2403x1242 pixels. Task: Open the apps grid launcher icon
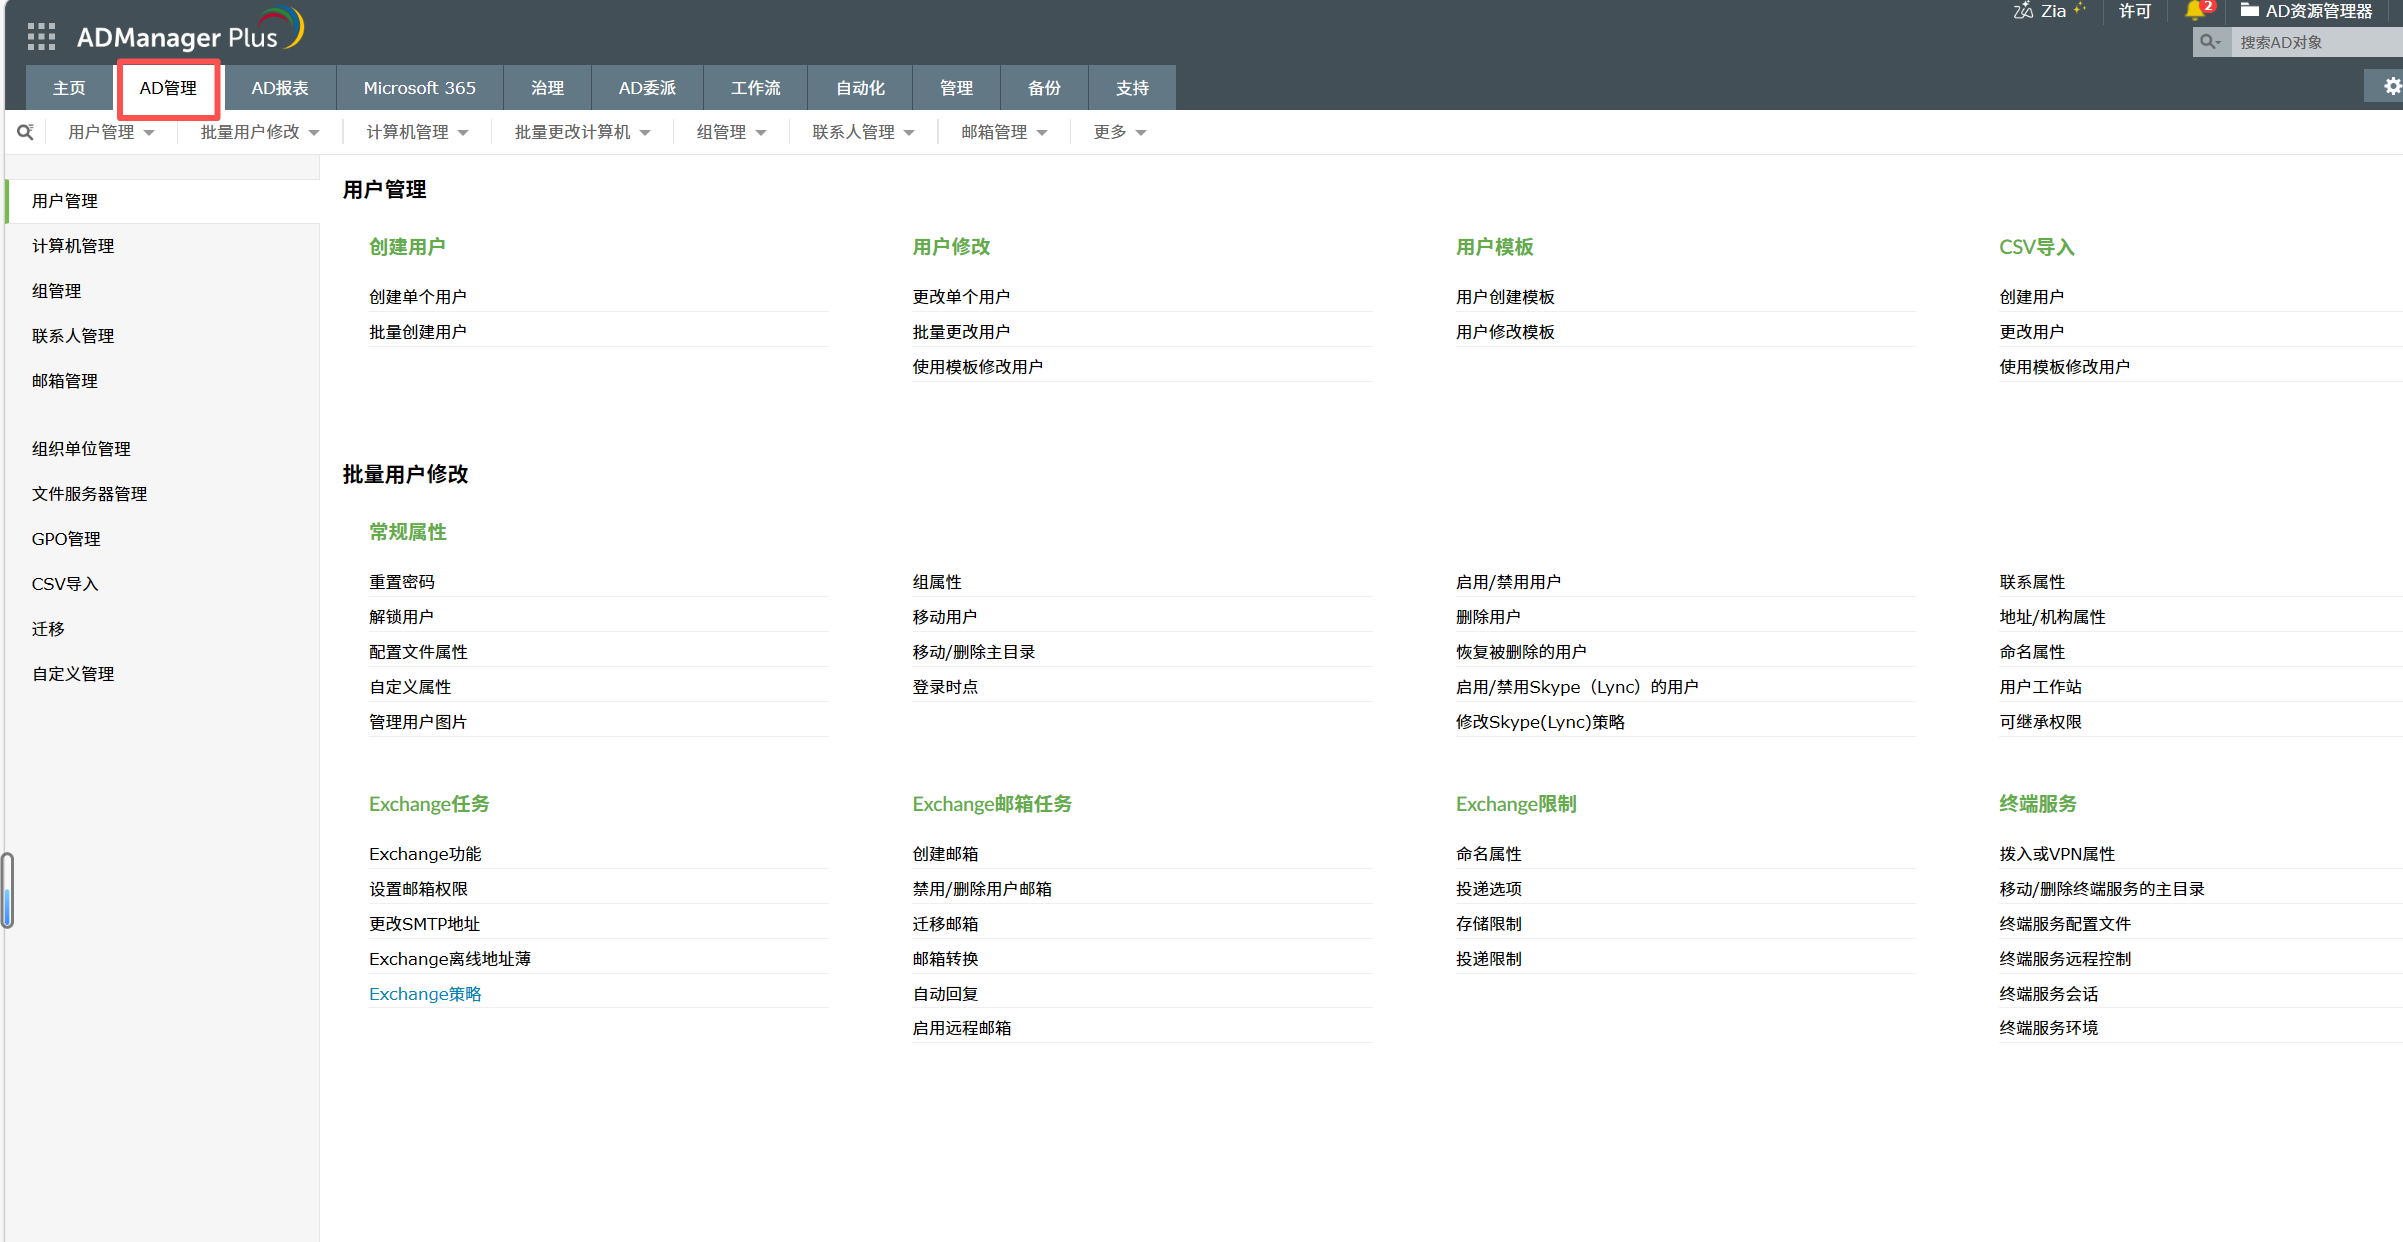click(41, 37)
